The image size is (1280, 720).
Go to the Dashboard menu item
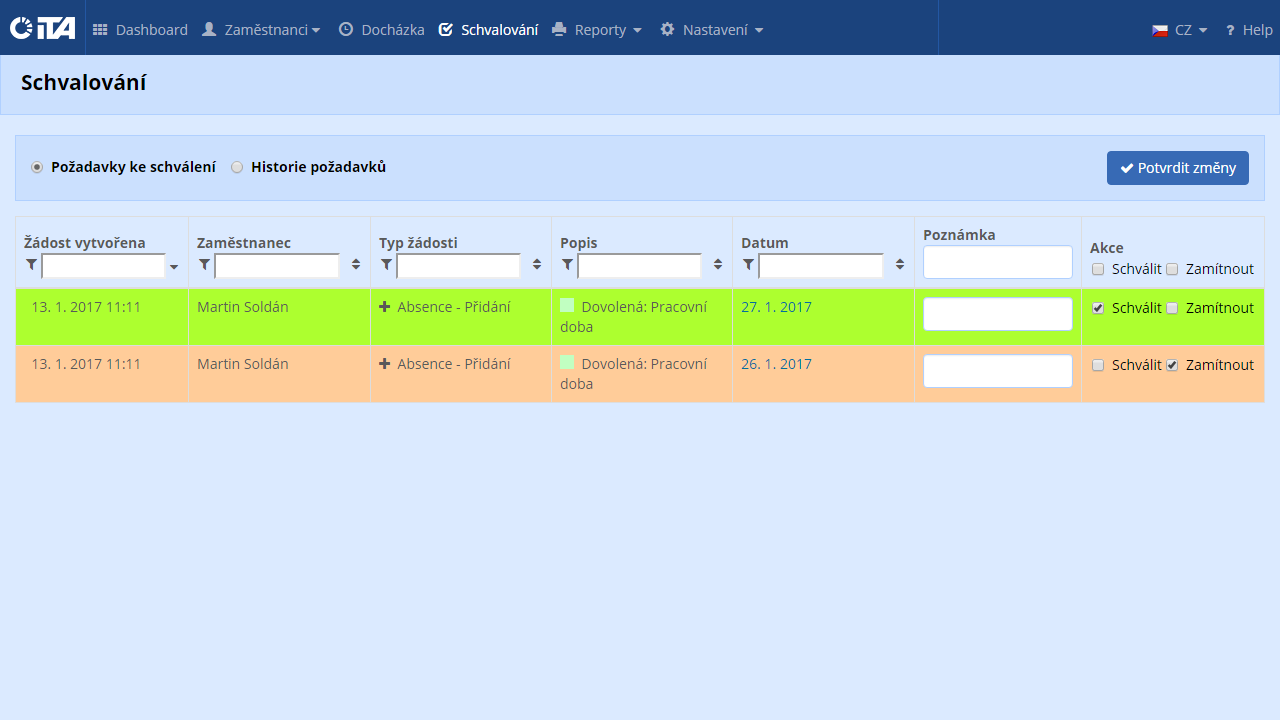tap(140, 30)
